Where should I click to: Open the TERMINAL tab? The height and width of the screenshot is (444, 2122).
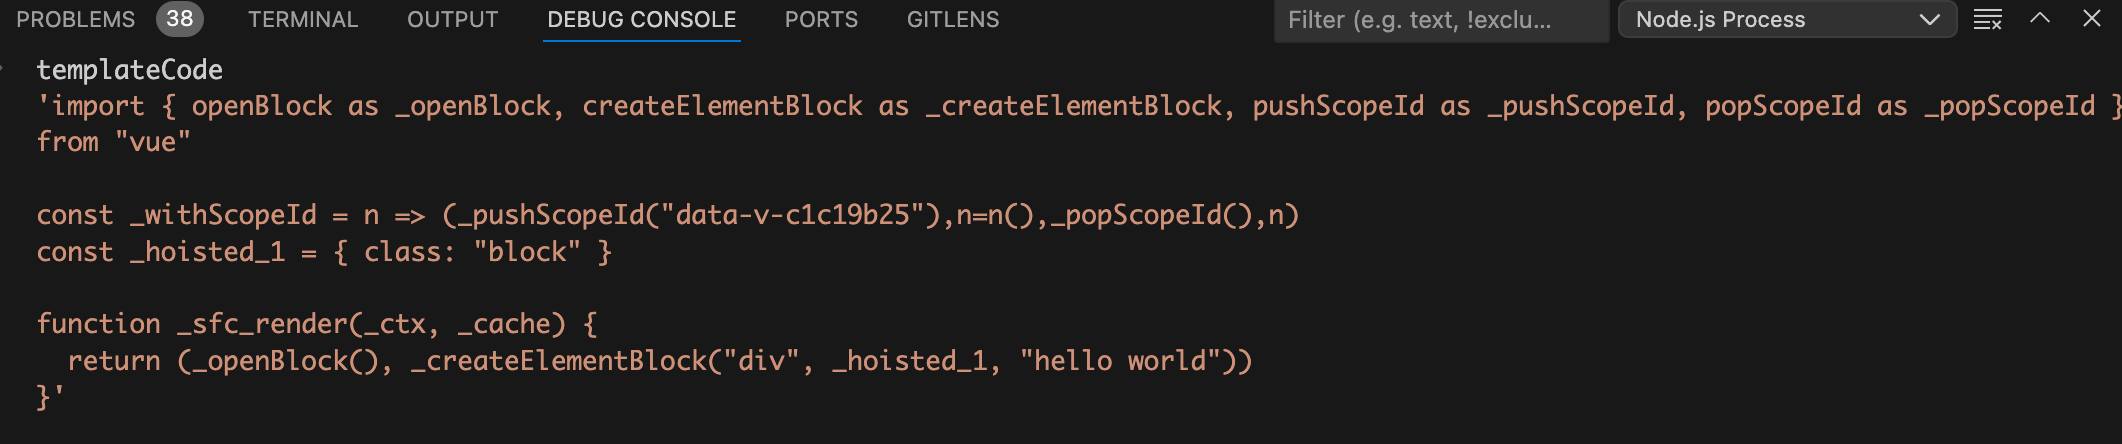coord(302,19)
